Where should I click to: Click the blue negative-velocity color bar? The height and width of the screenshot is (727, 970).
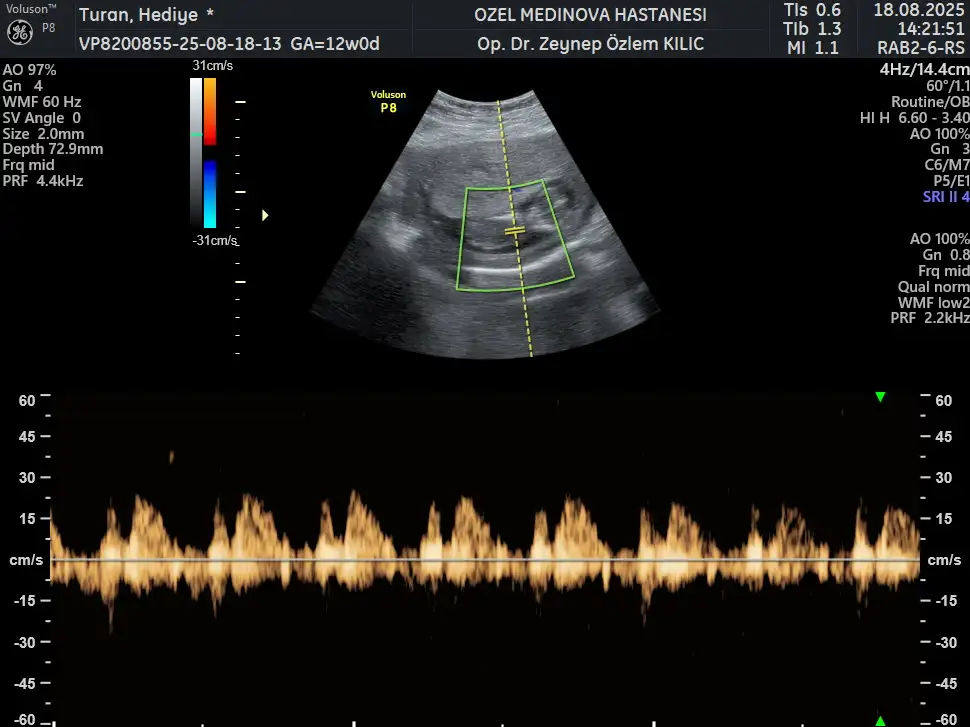tap(210, 193)
